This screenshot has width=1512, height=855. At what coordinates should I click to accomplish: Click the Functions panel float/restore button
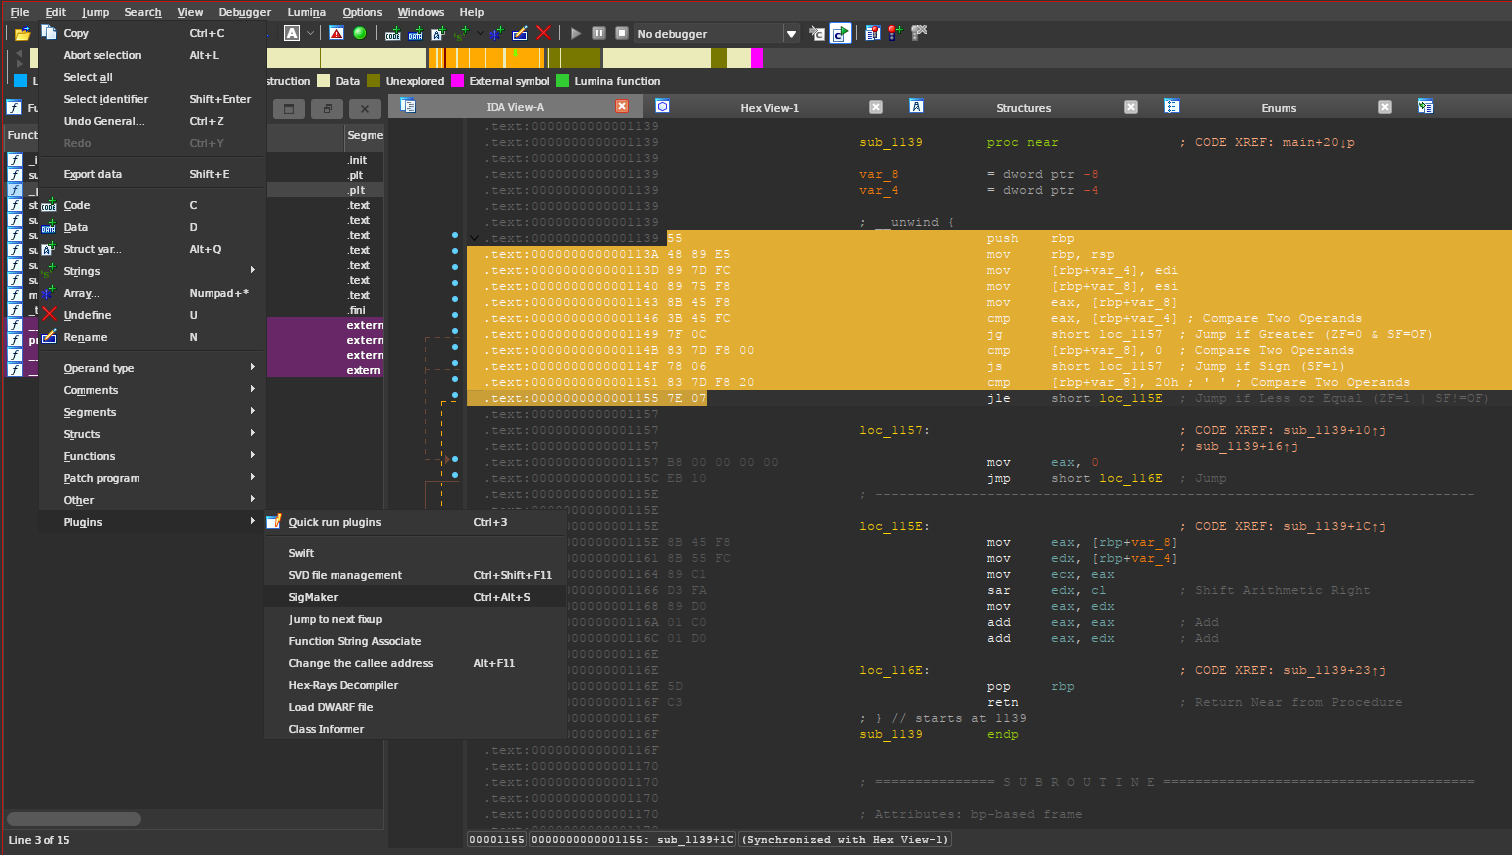coord(327,108)
